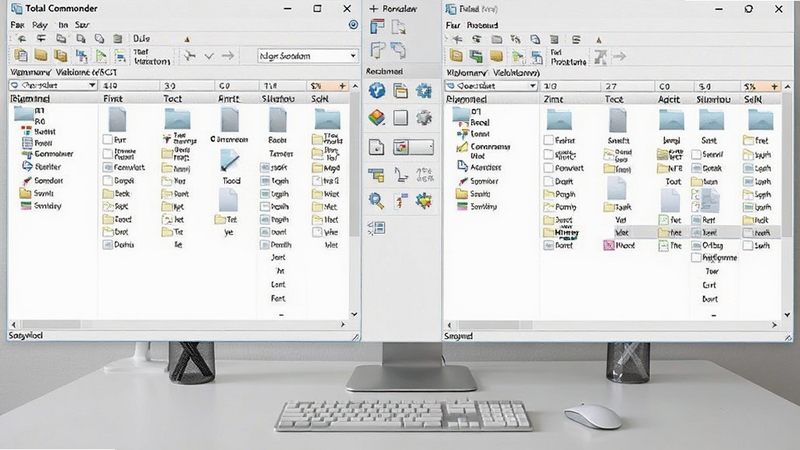
Task: Click the indent list icon at bottom of center panel
Action: click(377, 228)
